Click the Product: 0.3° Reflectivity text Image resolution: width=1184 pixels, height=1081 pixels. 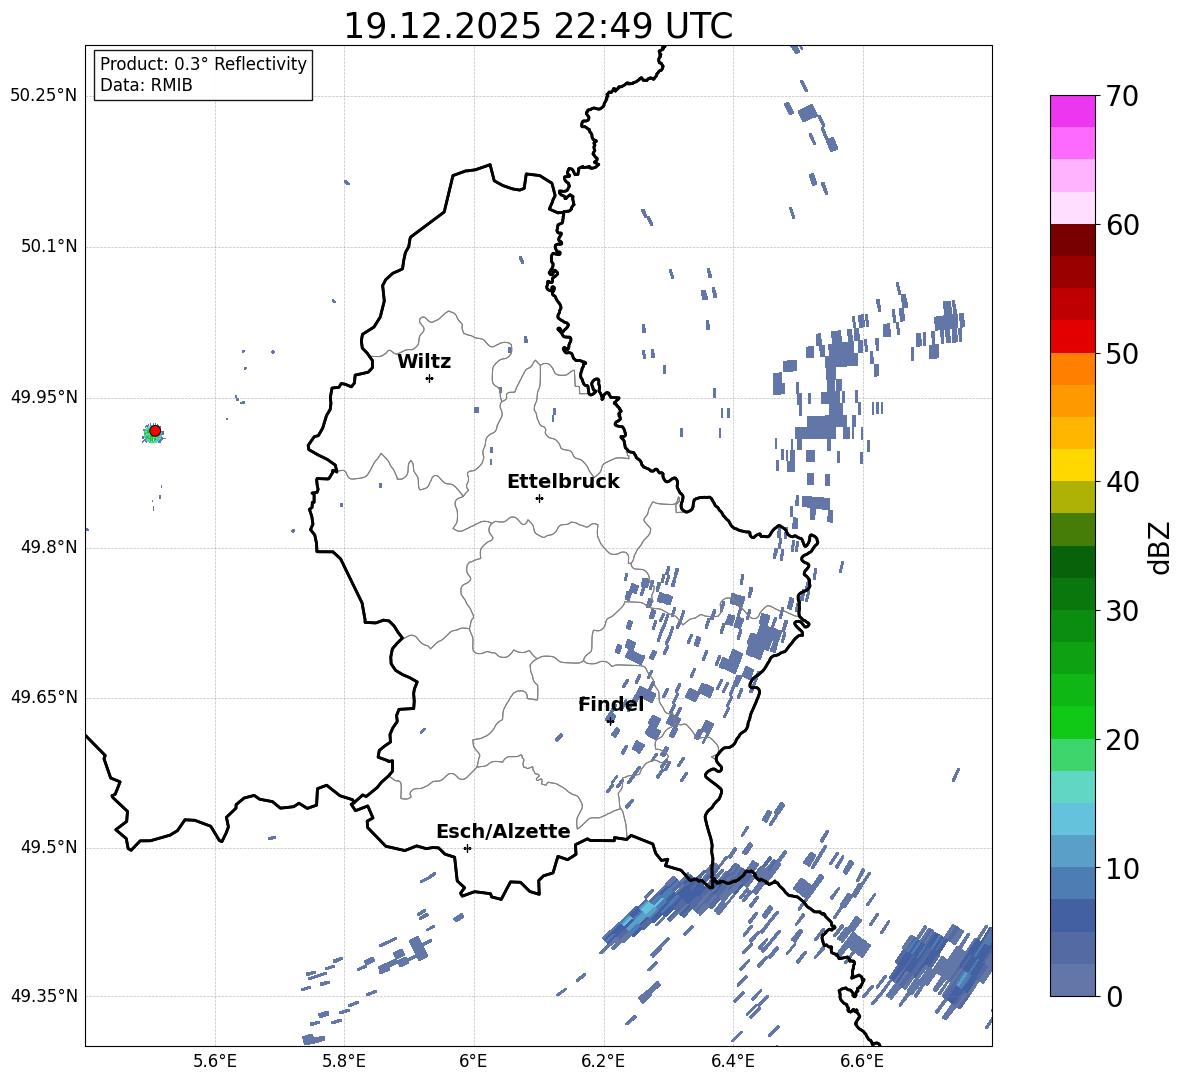point(203,63)
